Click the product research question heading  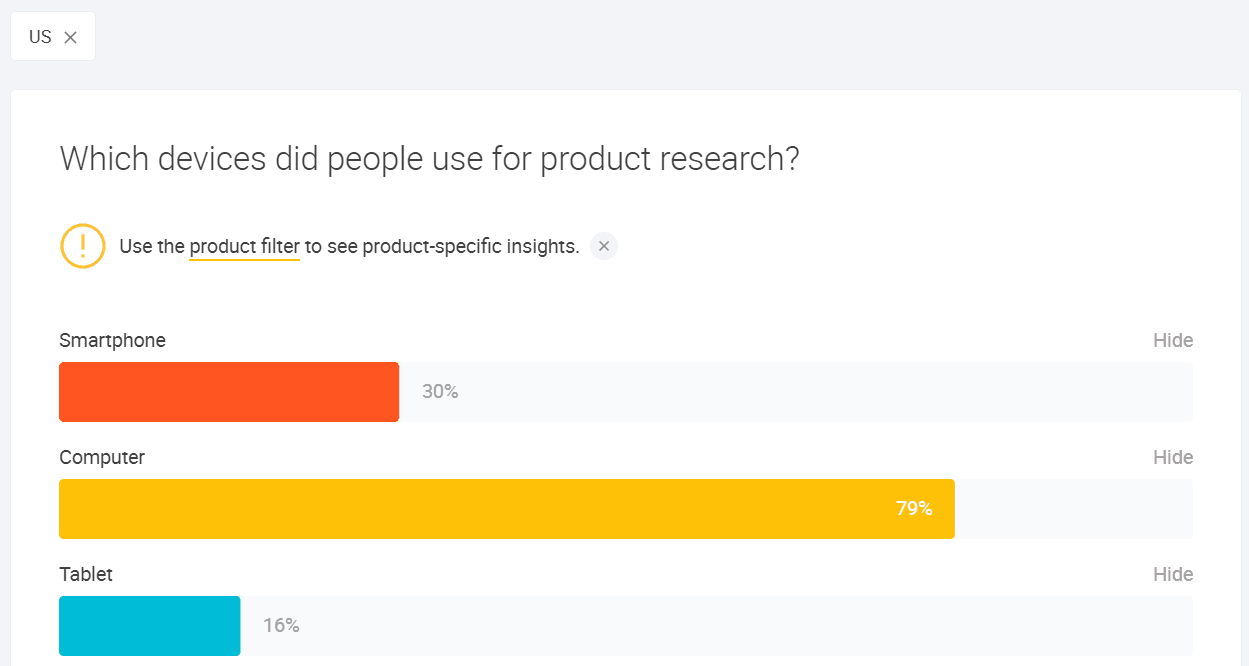(x=430, y=159)
